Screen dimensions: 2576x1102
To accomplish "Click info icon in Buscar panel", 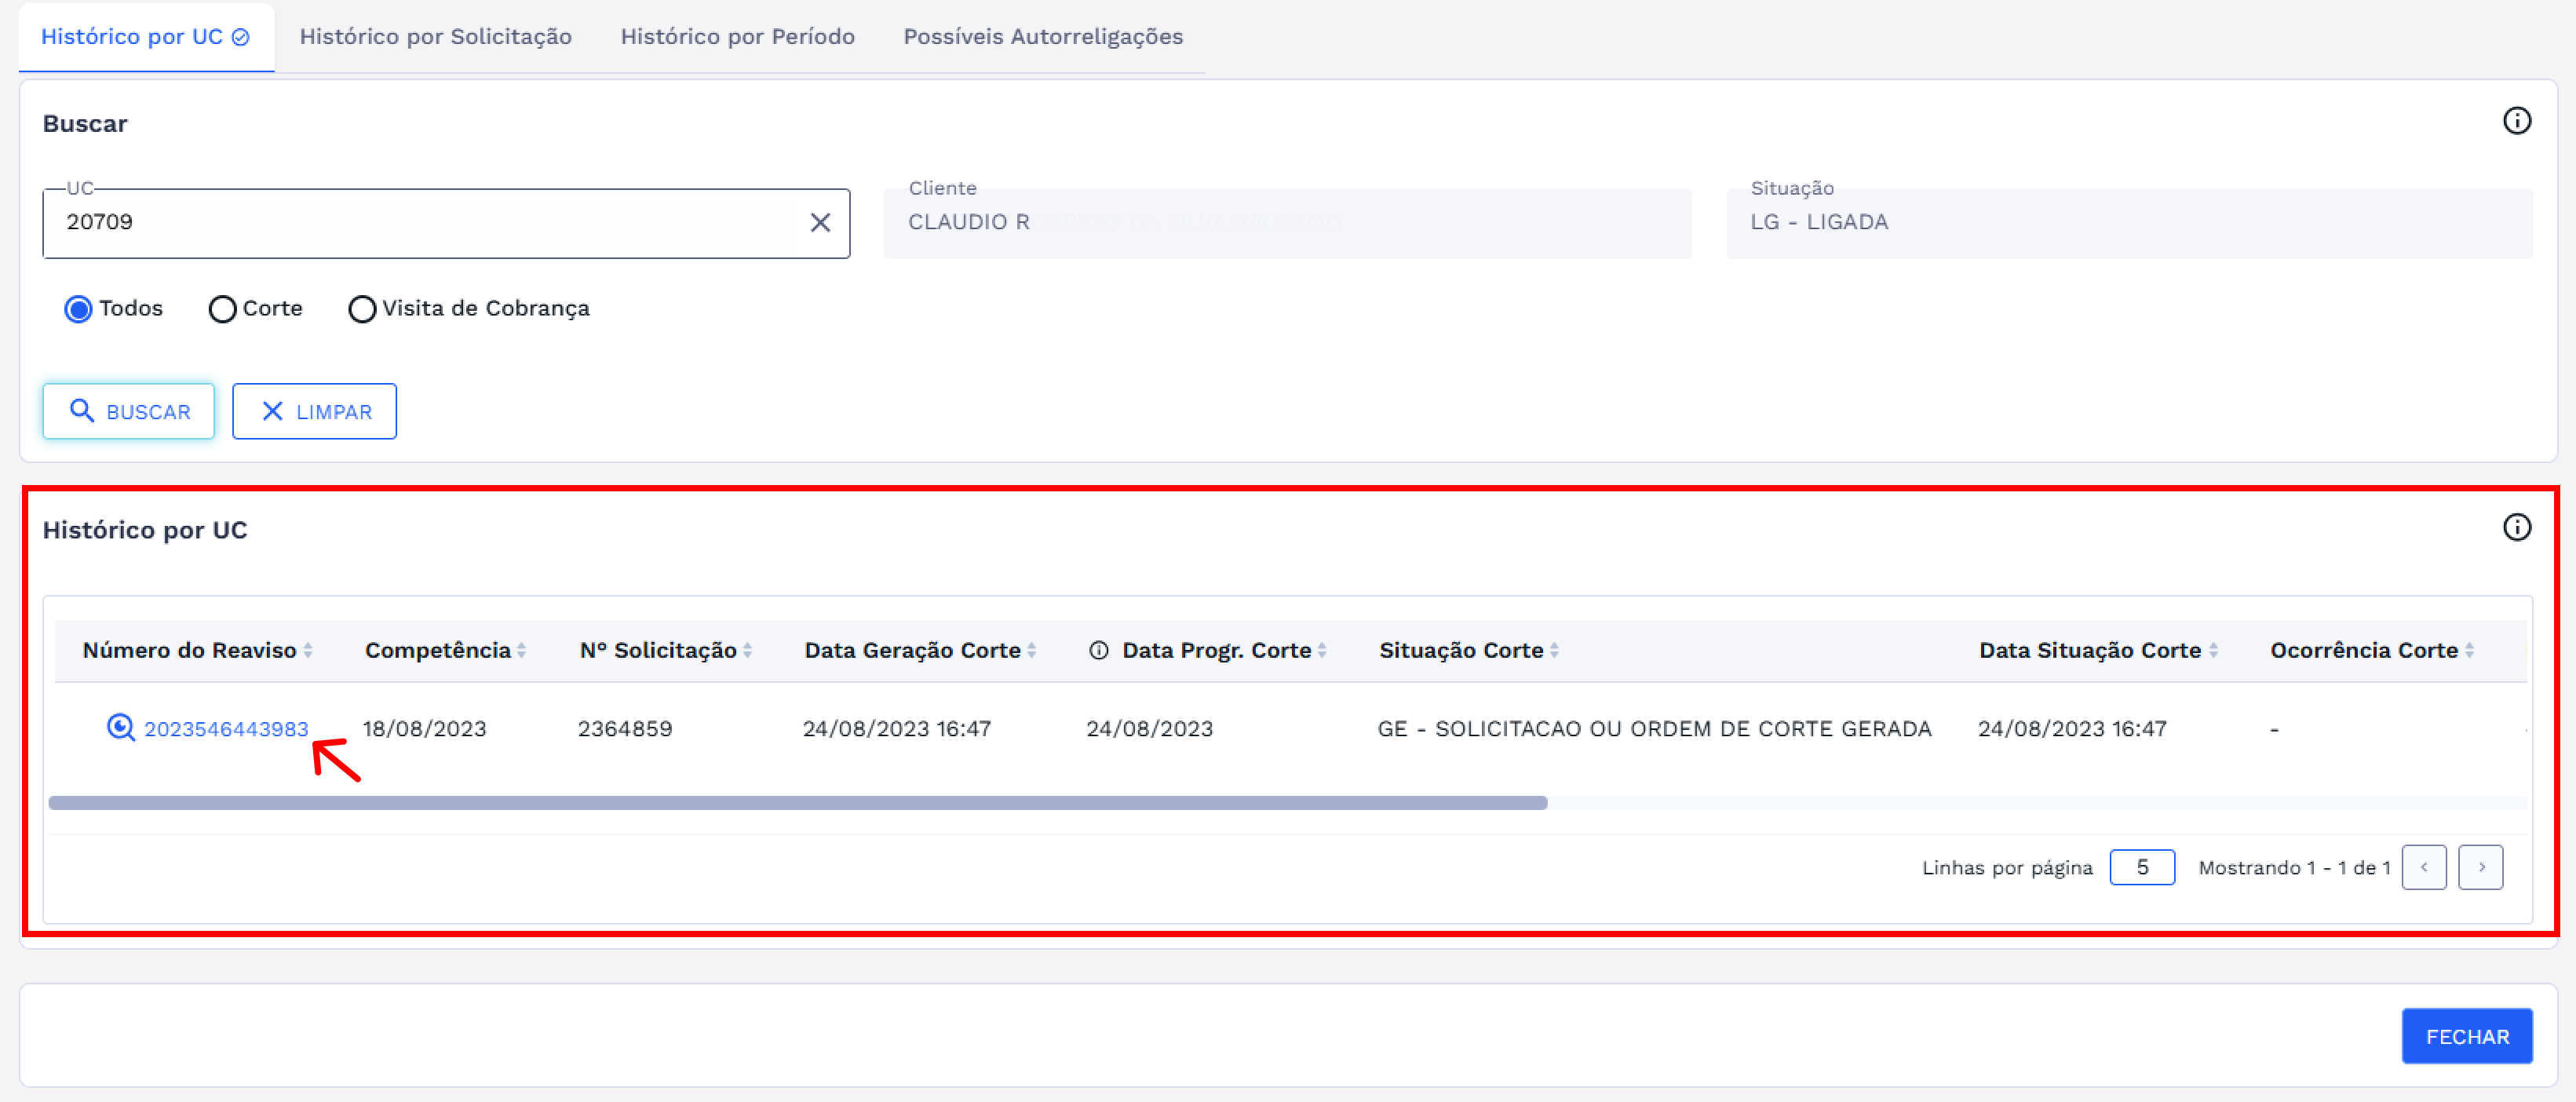I will point(2516,121).
